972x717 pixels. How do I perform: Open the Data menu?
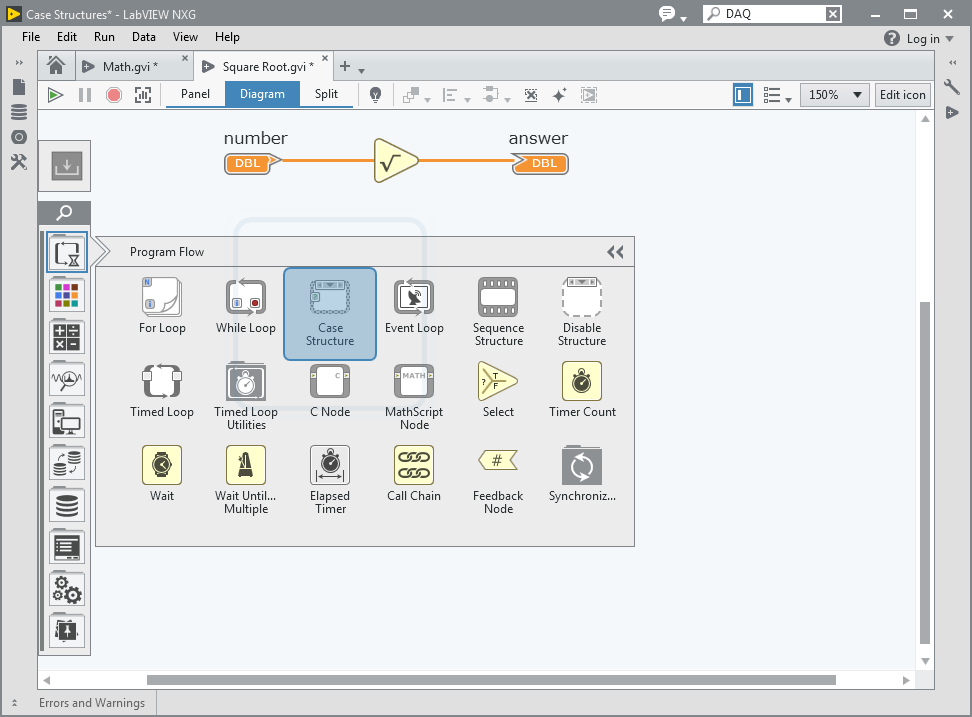(144, 37)
